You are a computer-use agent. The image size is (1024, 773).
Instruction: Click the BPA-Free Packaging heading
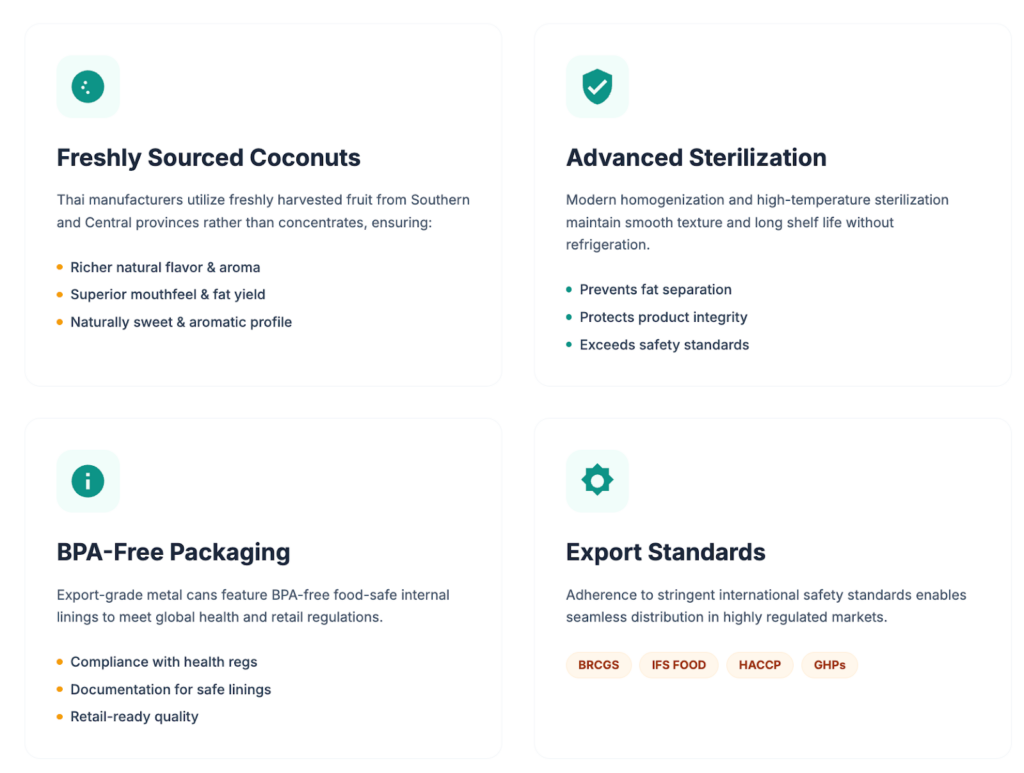click(173, 552)
